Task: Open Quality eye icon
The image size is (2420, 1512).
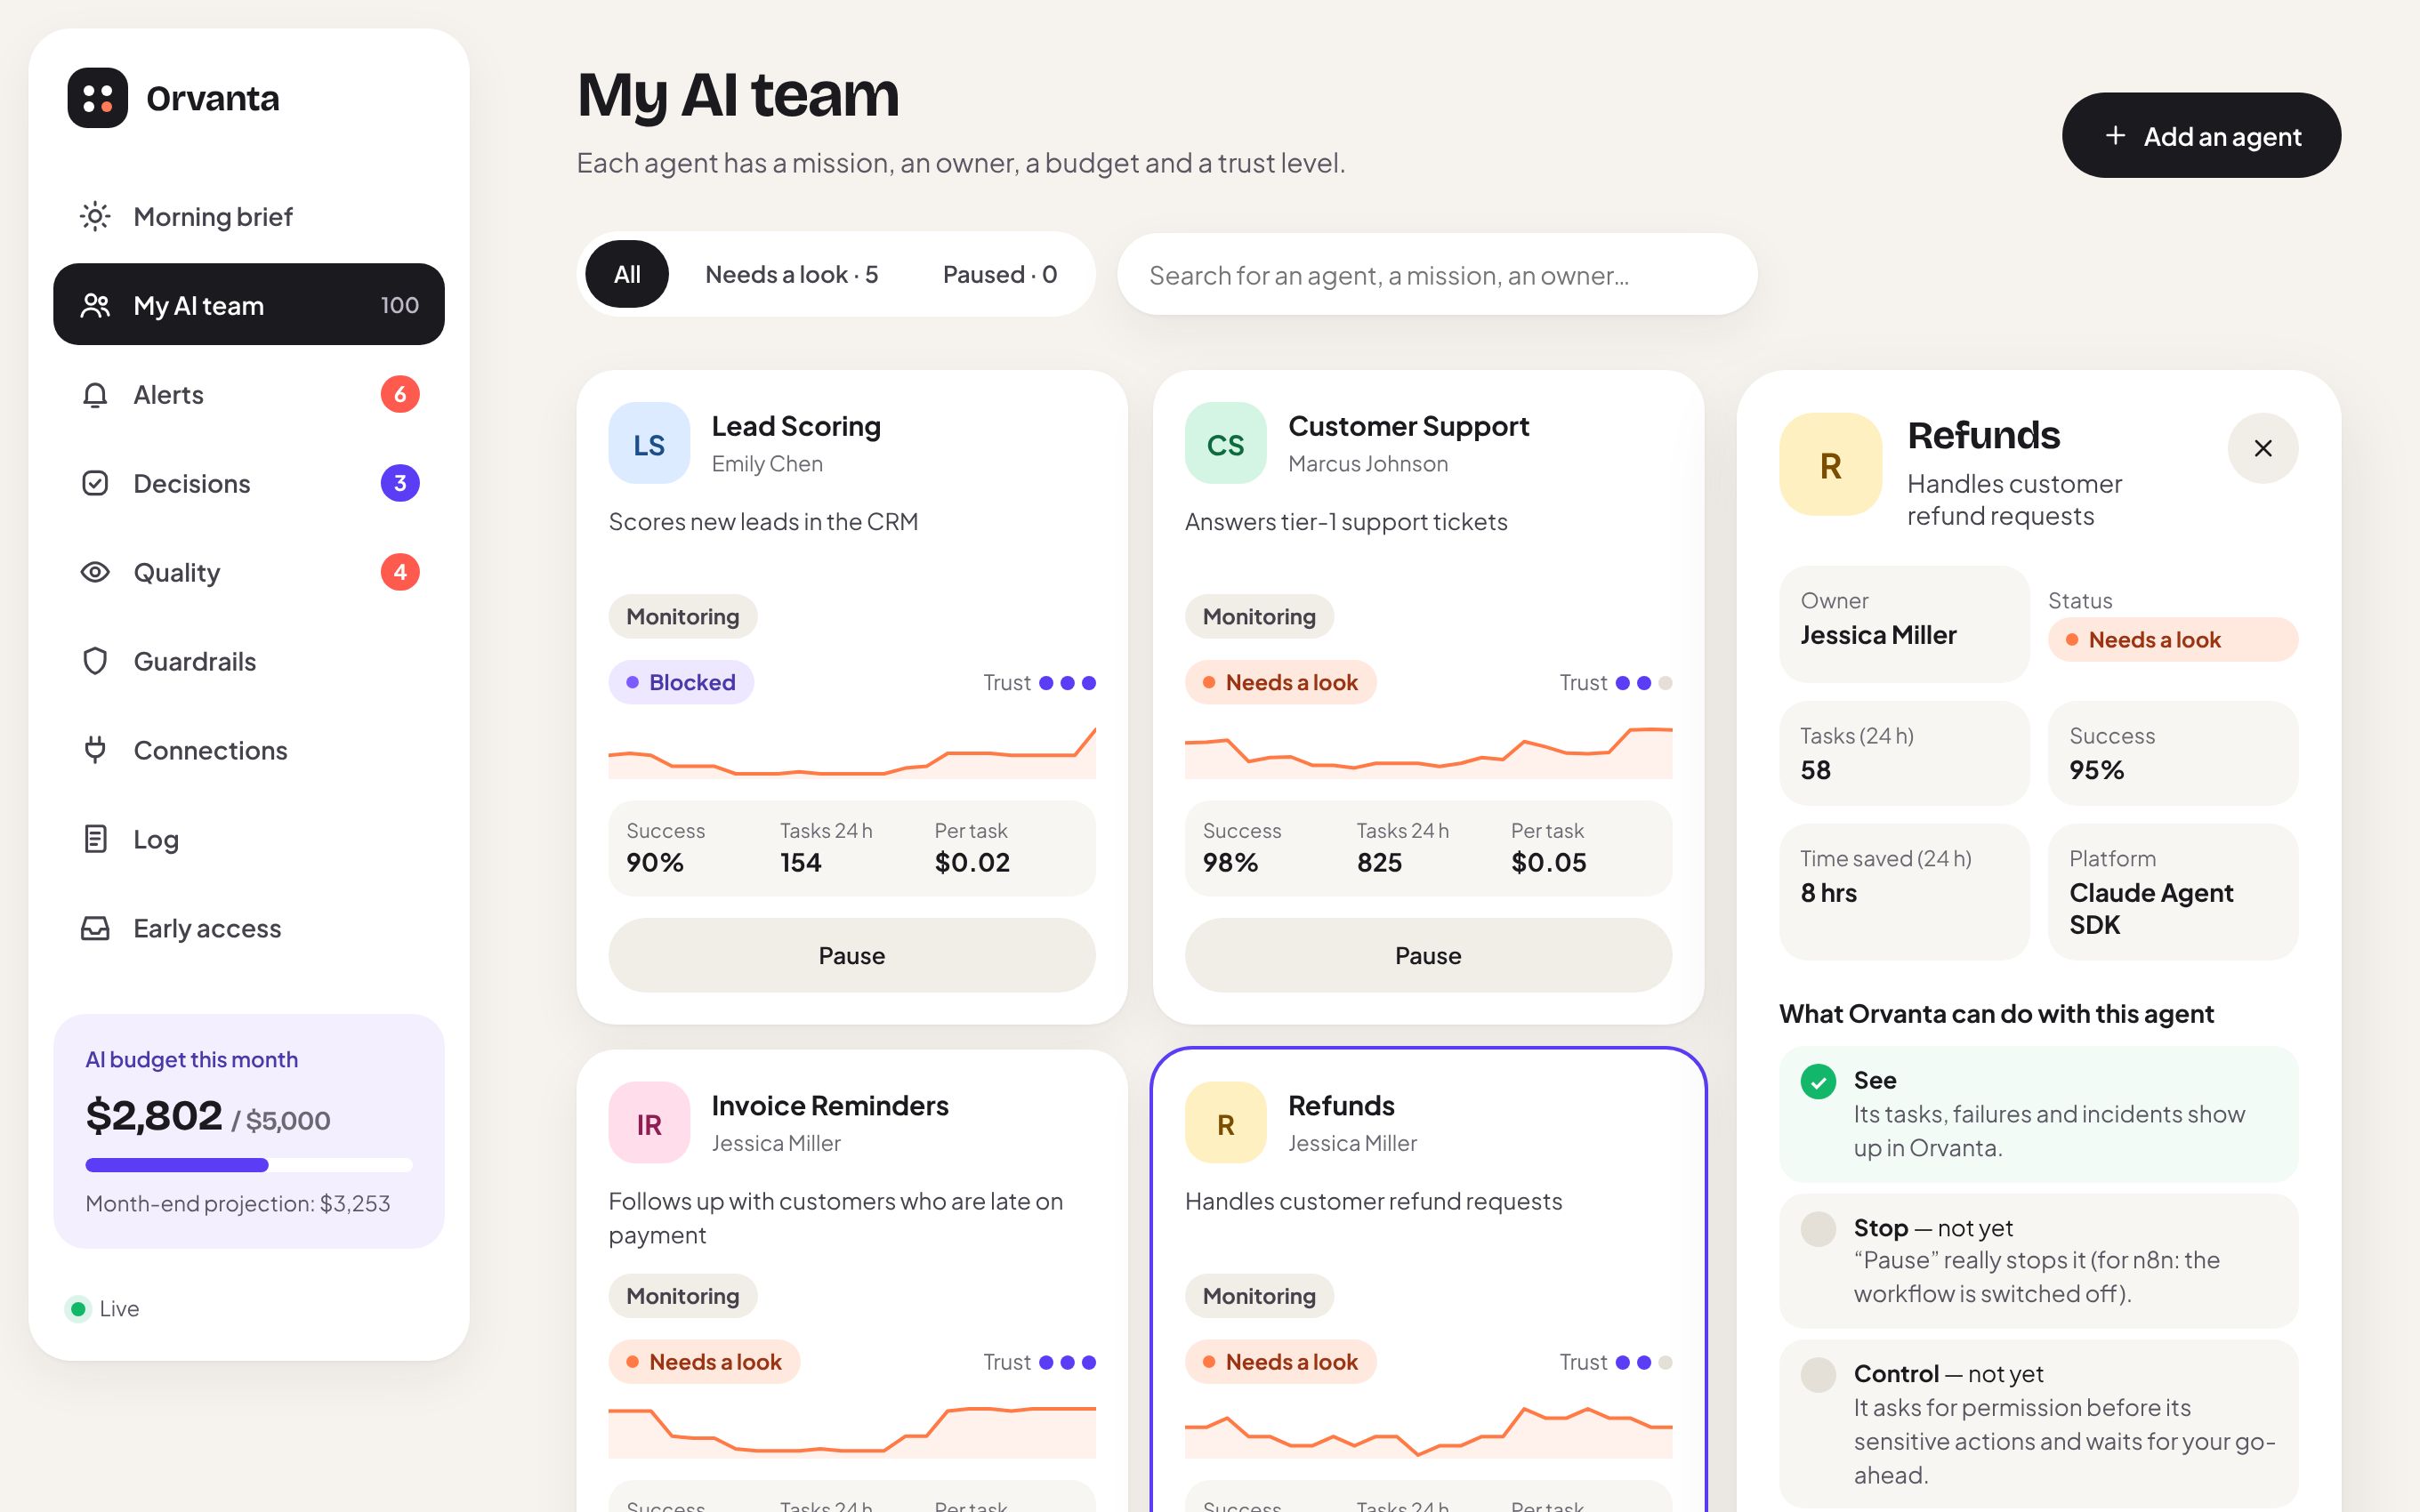Action: (95, 572)
